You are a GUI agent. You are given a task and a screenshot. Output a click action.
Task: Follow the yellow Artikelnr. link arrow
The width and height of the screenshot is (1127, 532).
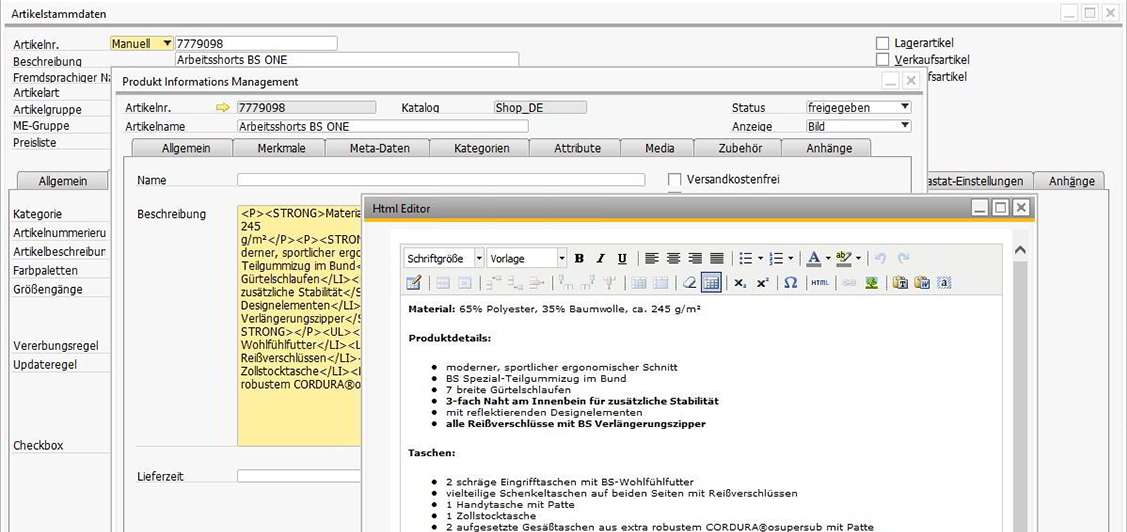[223, 108]
